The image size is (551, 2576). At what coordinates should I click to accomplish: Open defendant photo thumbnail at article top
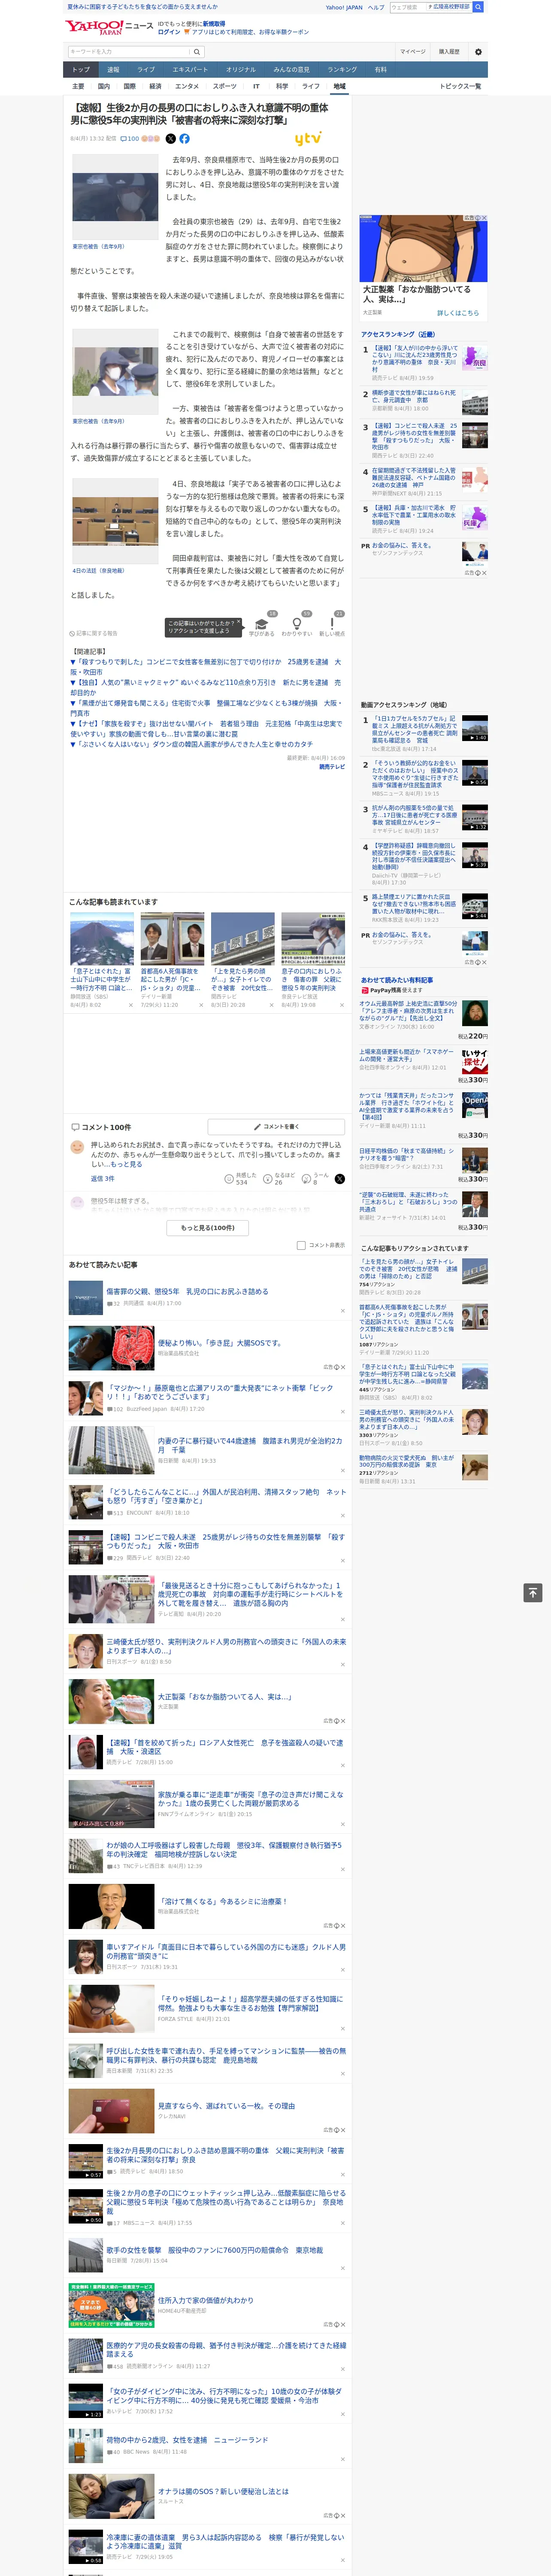pos(115,196)
